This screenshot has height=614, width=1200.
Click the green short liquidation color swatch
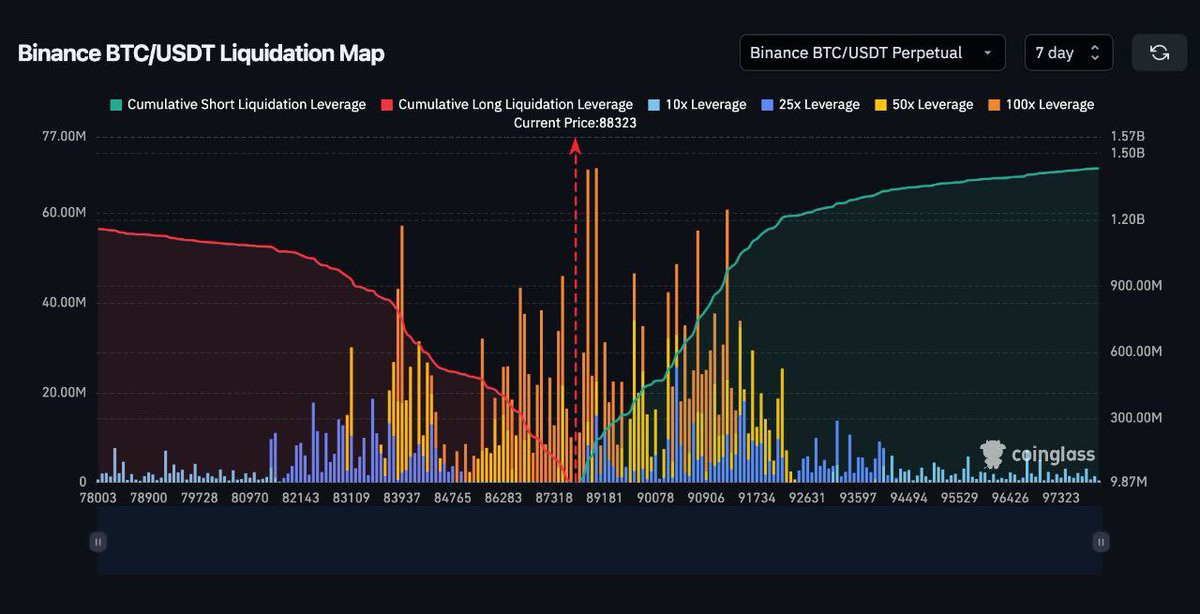pyautogui.click(x=115, y=104)
